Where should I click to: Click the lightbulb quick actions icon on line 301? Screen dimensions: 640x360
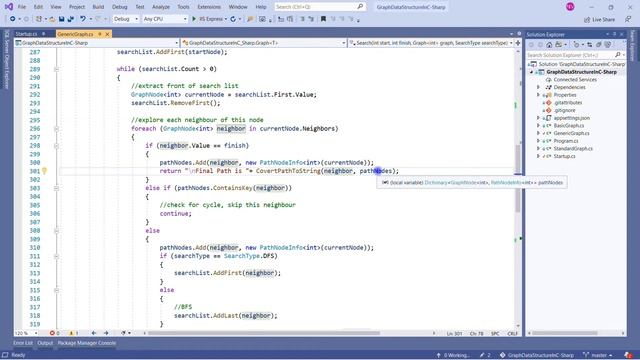click(44, 171)
